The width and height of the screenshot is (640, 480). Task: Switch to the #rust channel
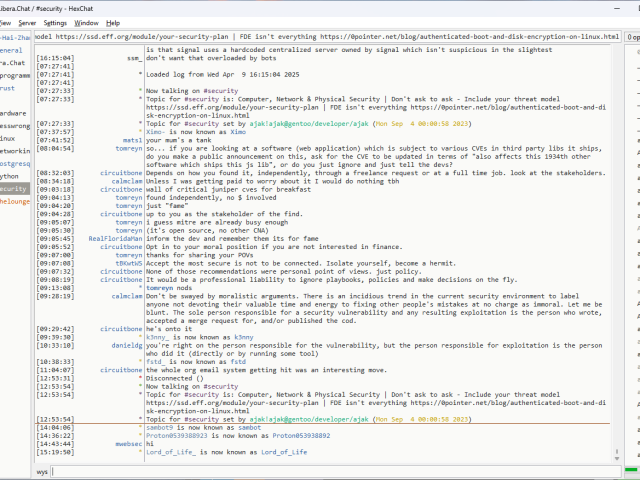[8, 88]
